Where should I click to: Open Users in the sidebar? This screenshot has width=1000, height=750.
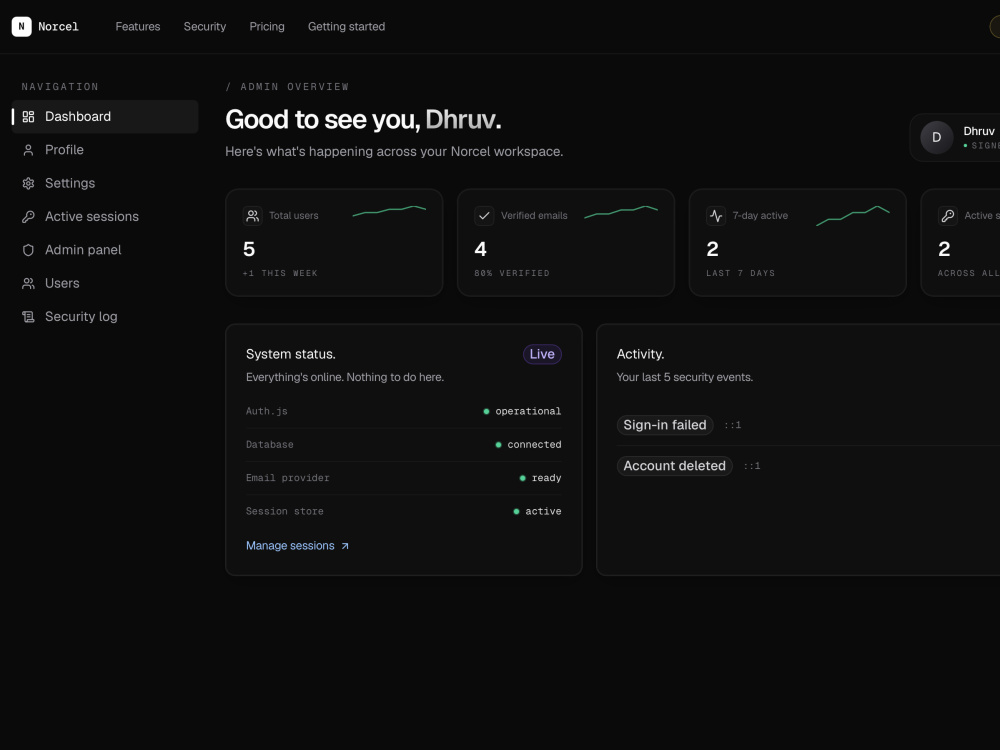[105, 283]
